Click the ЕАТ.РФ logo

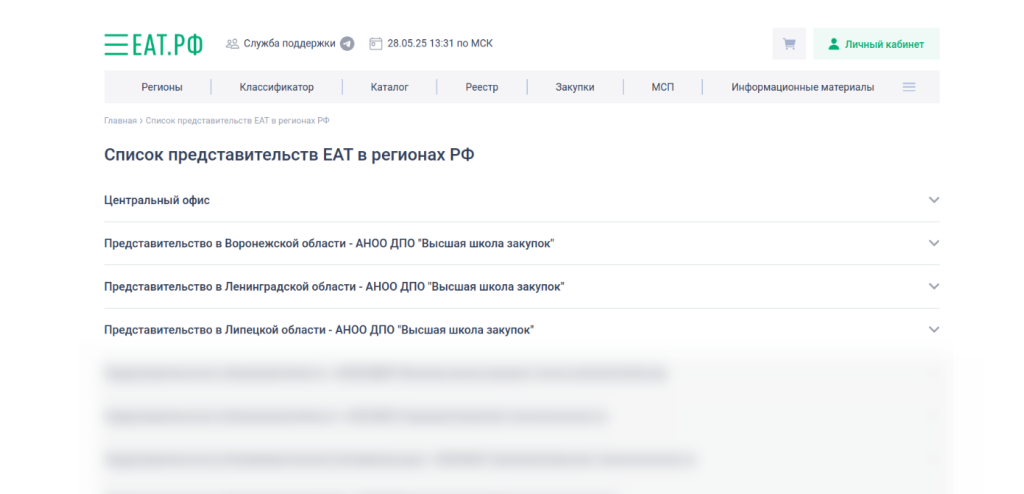153,44
